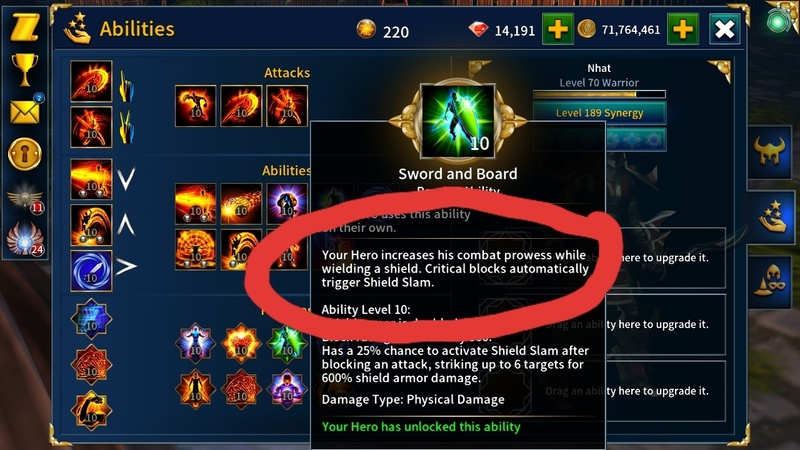The width and height of the screenshot is (800, 450).
Task: Select the abilities hand-and-stars tab icon
Action: tap(772, 216)
